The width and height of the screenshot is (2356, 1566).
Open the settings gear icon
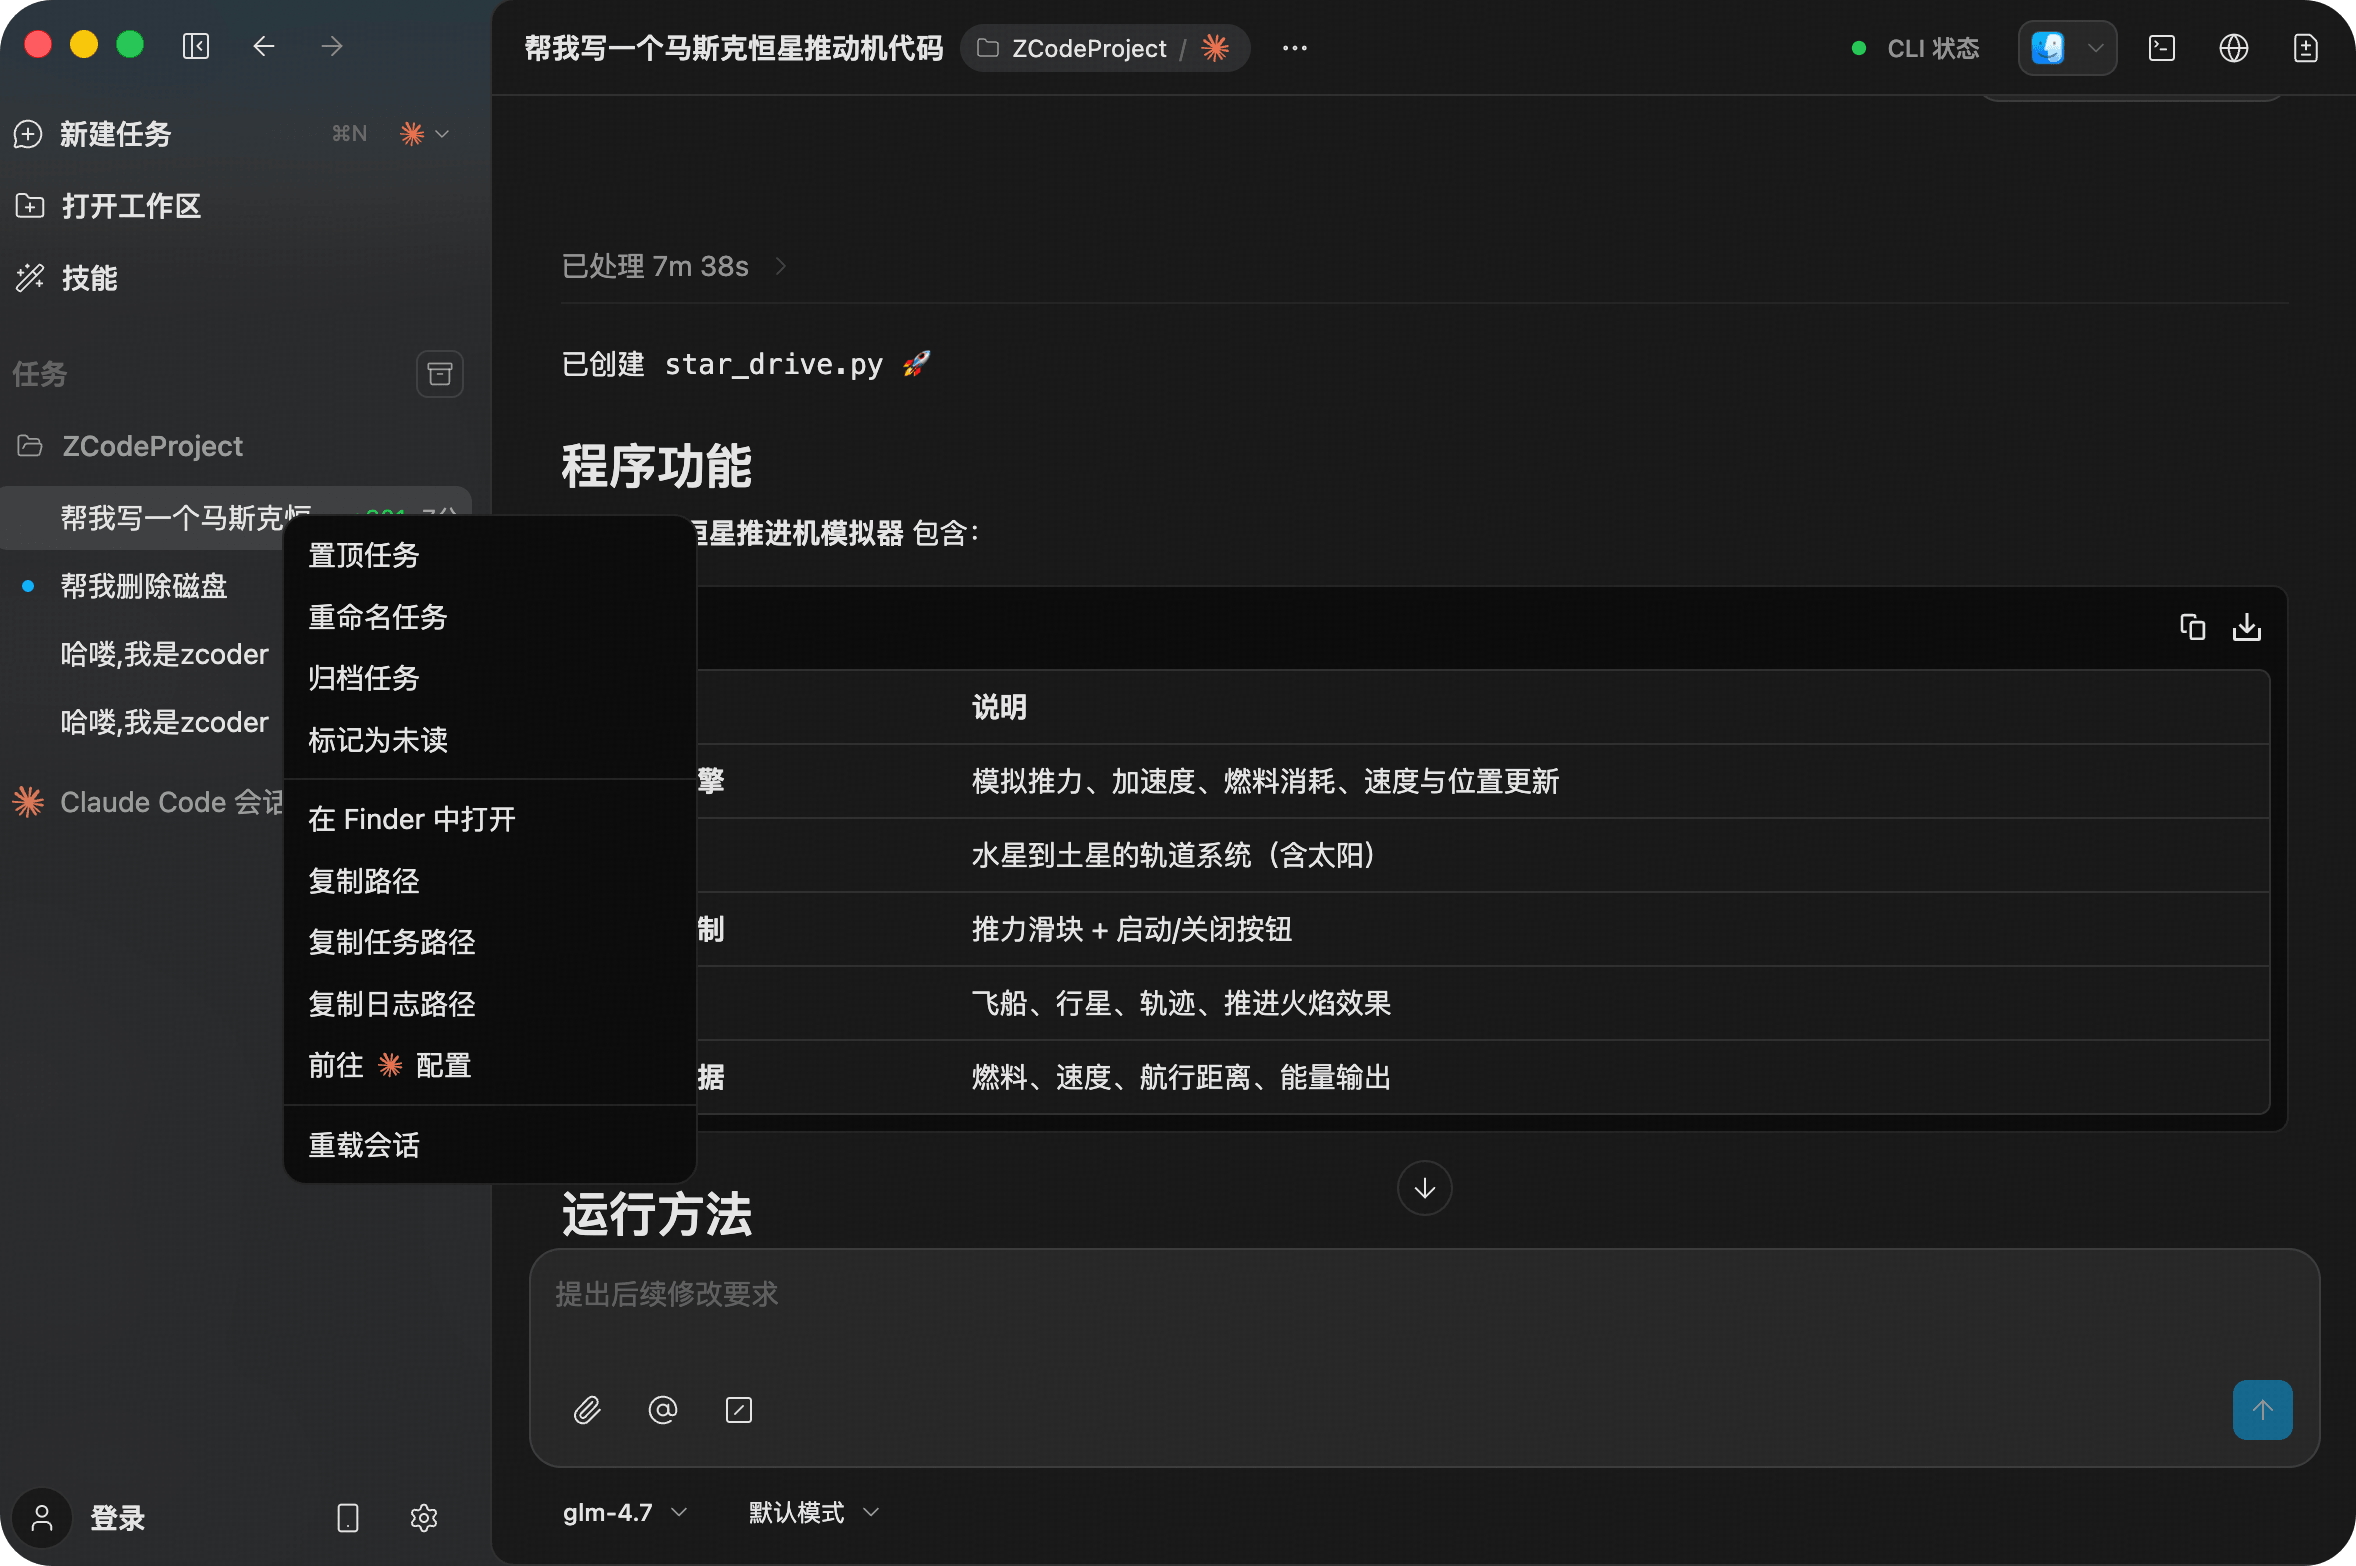(x=424, y=1518)
